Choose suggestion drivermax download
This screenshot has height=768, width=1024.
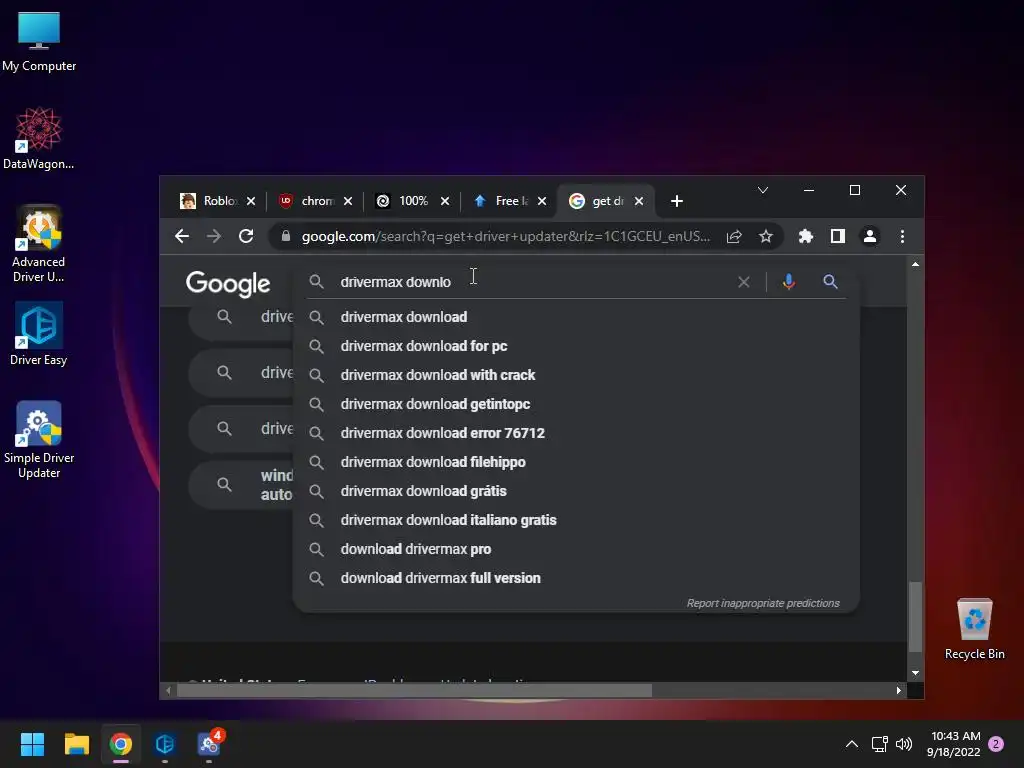(576, 317)
